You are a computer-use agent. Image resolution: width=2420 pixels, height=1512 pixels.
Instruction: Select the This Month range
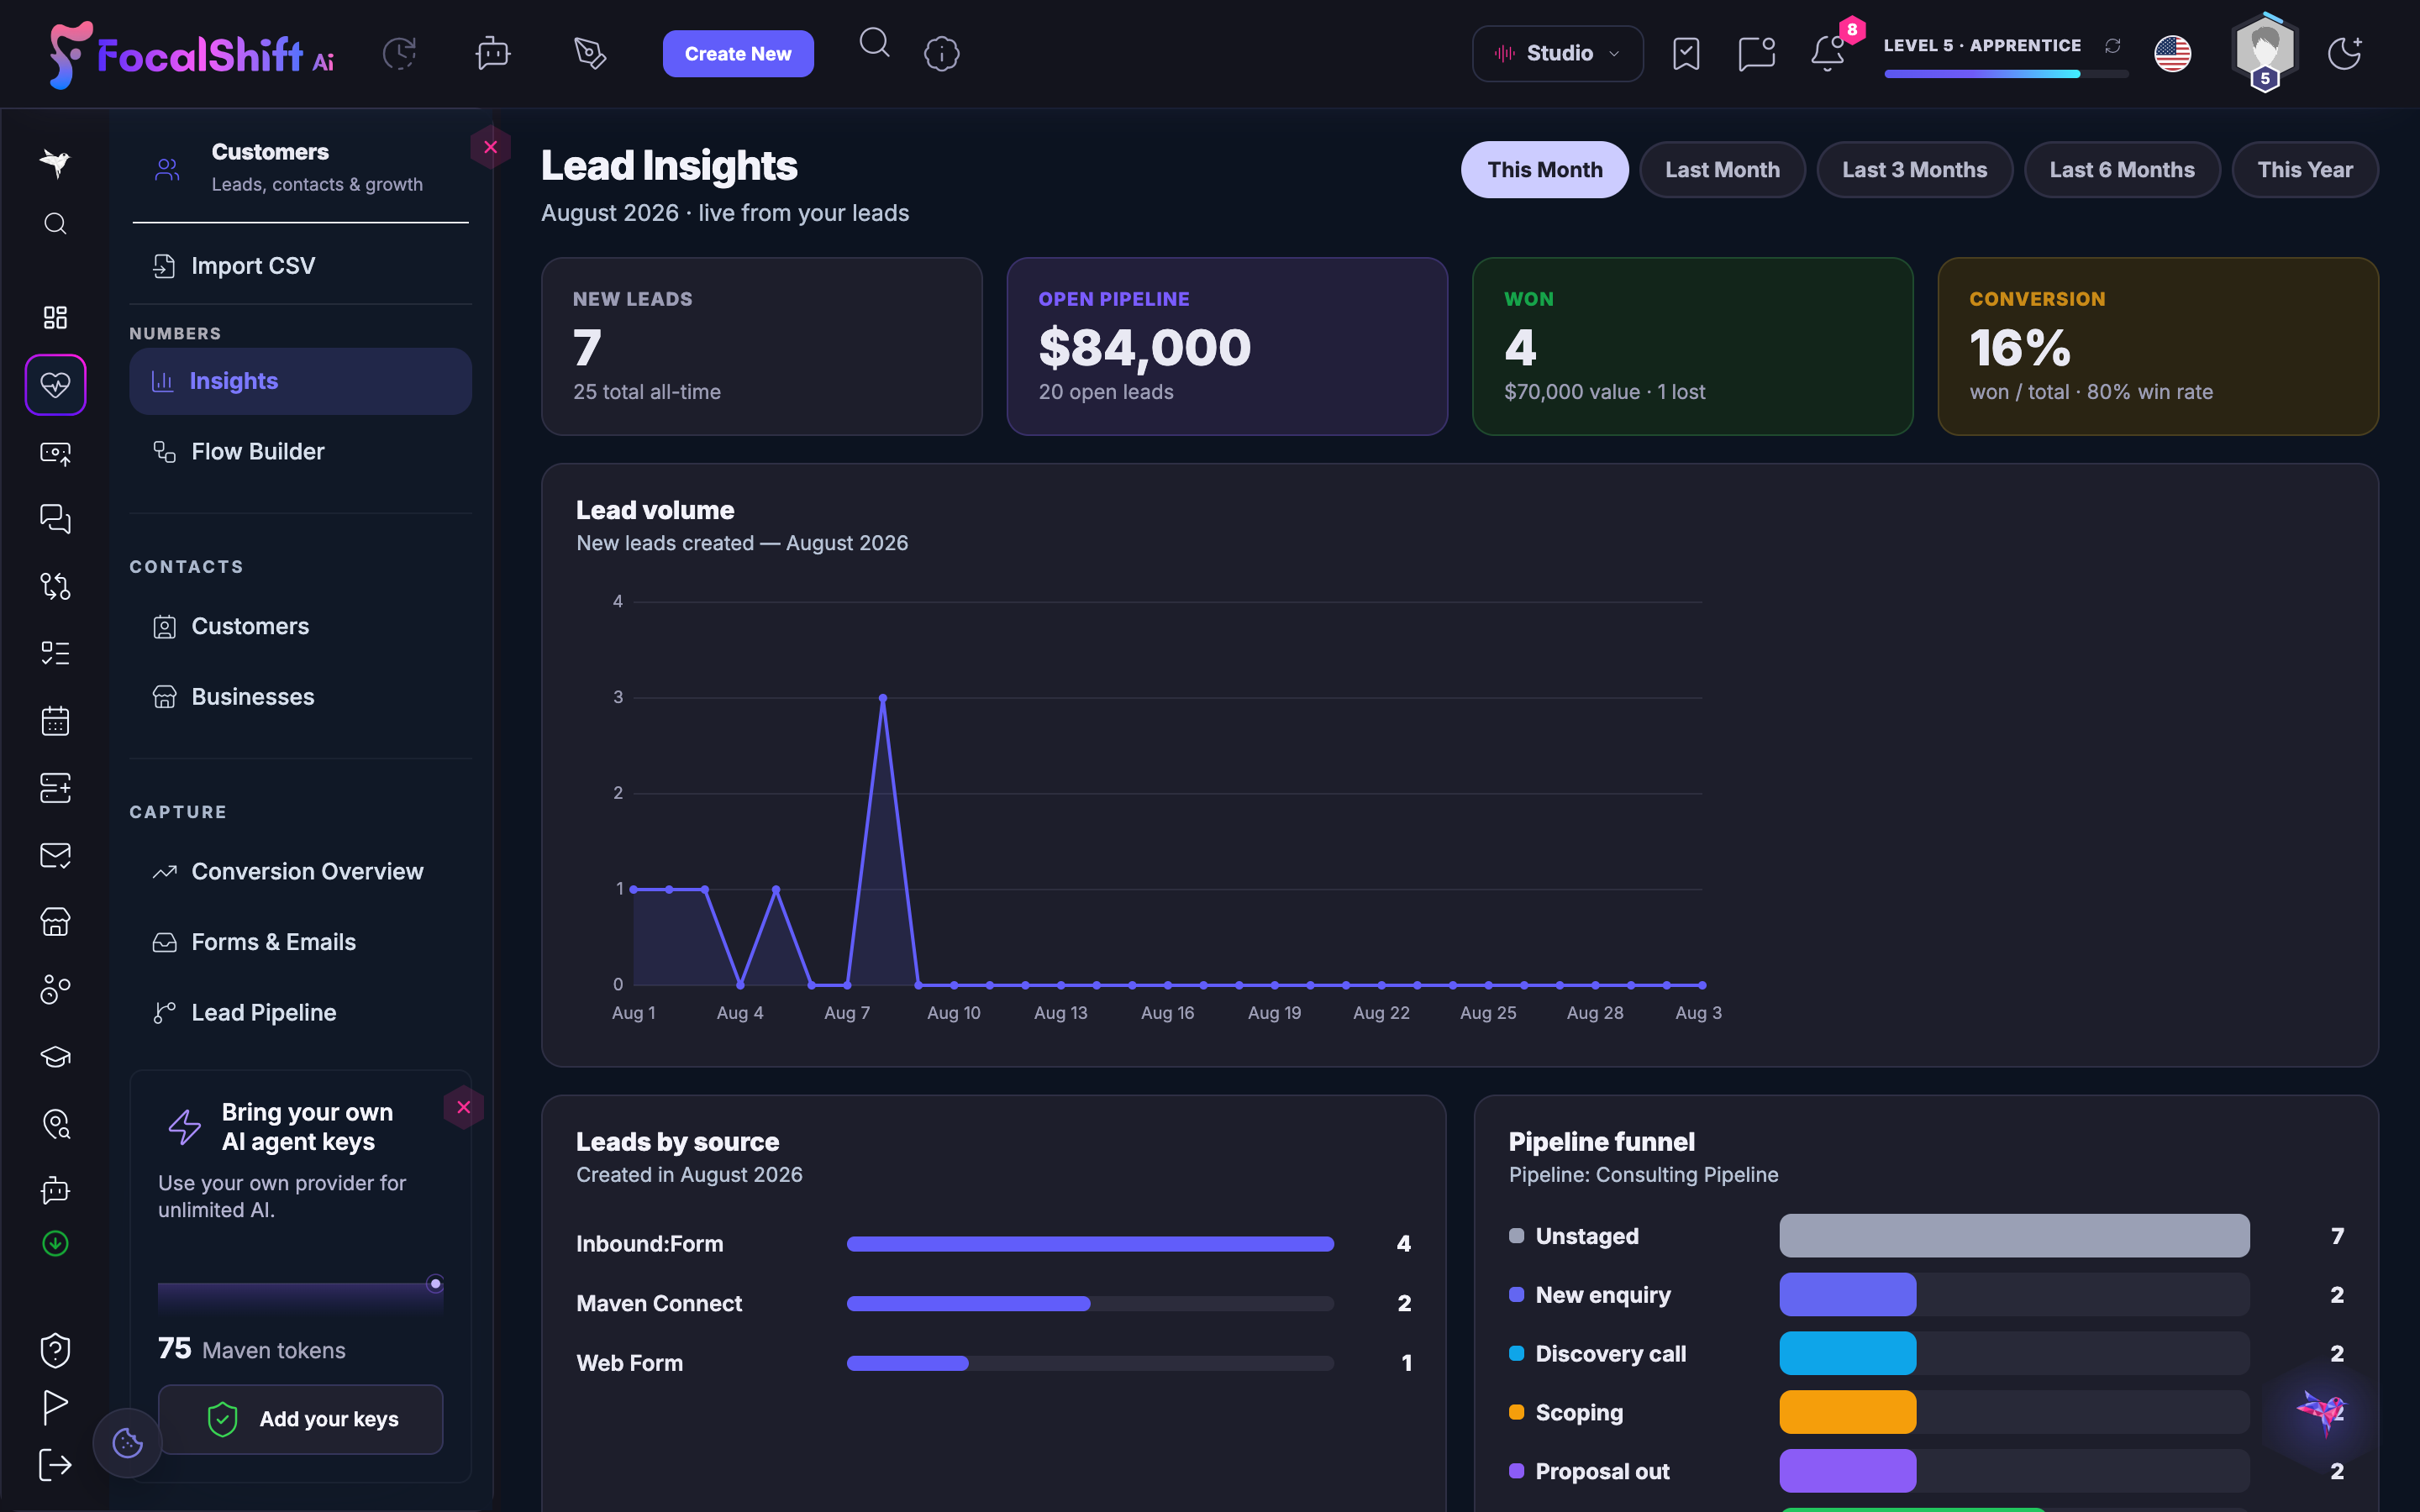coord(1544,170)
